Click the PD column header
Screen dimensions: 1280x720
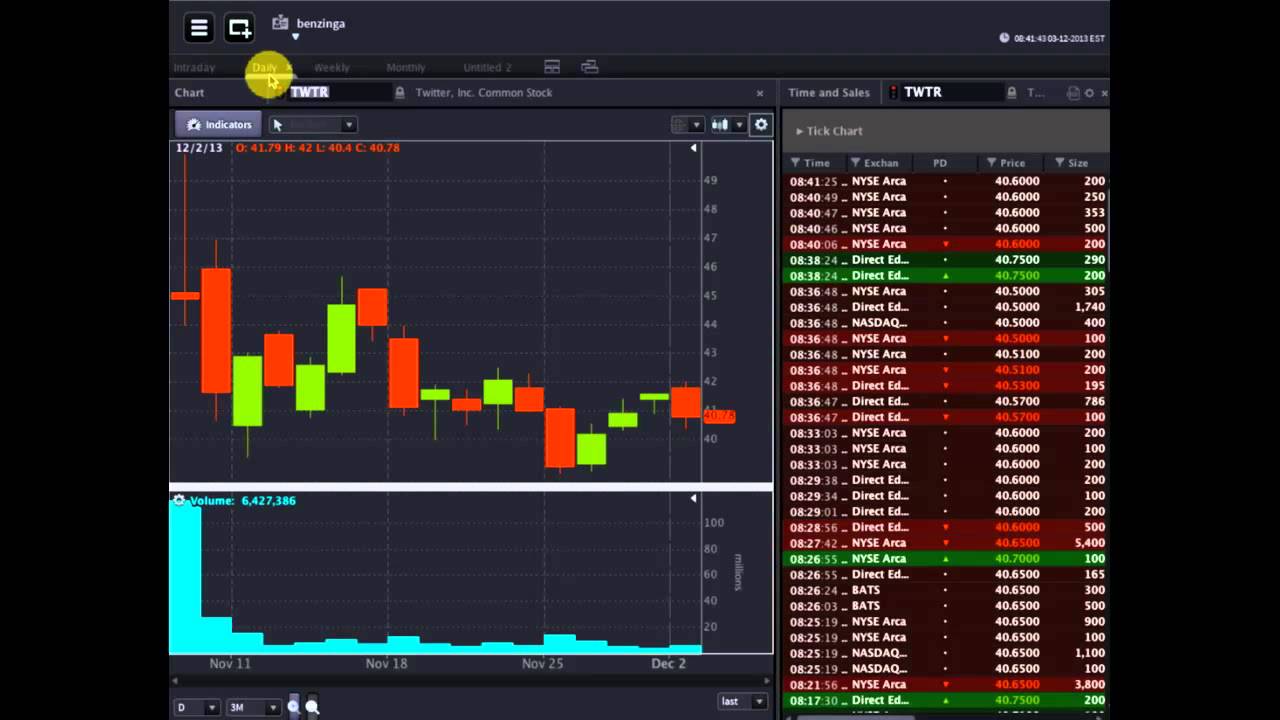pos(940,163)
